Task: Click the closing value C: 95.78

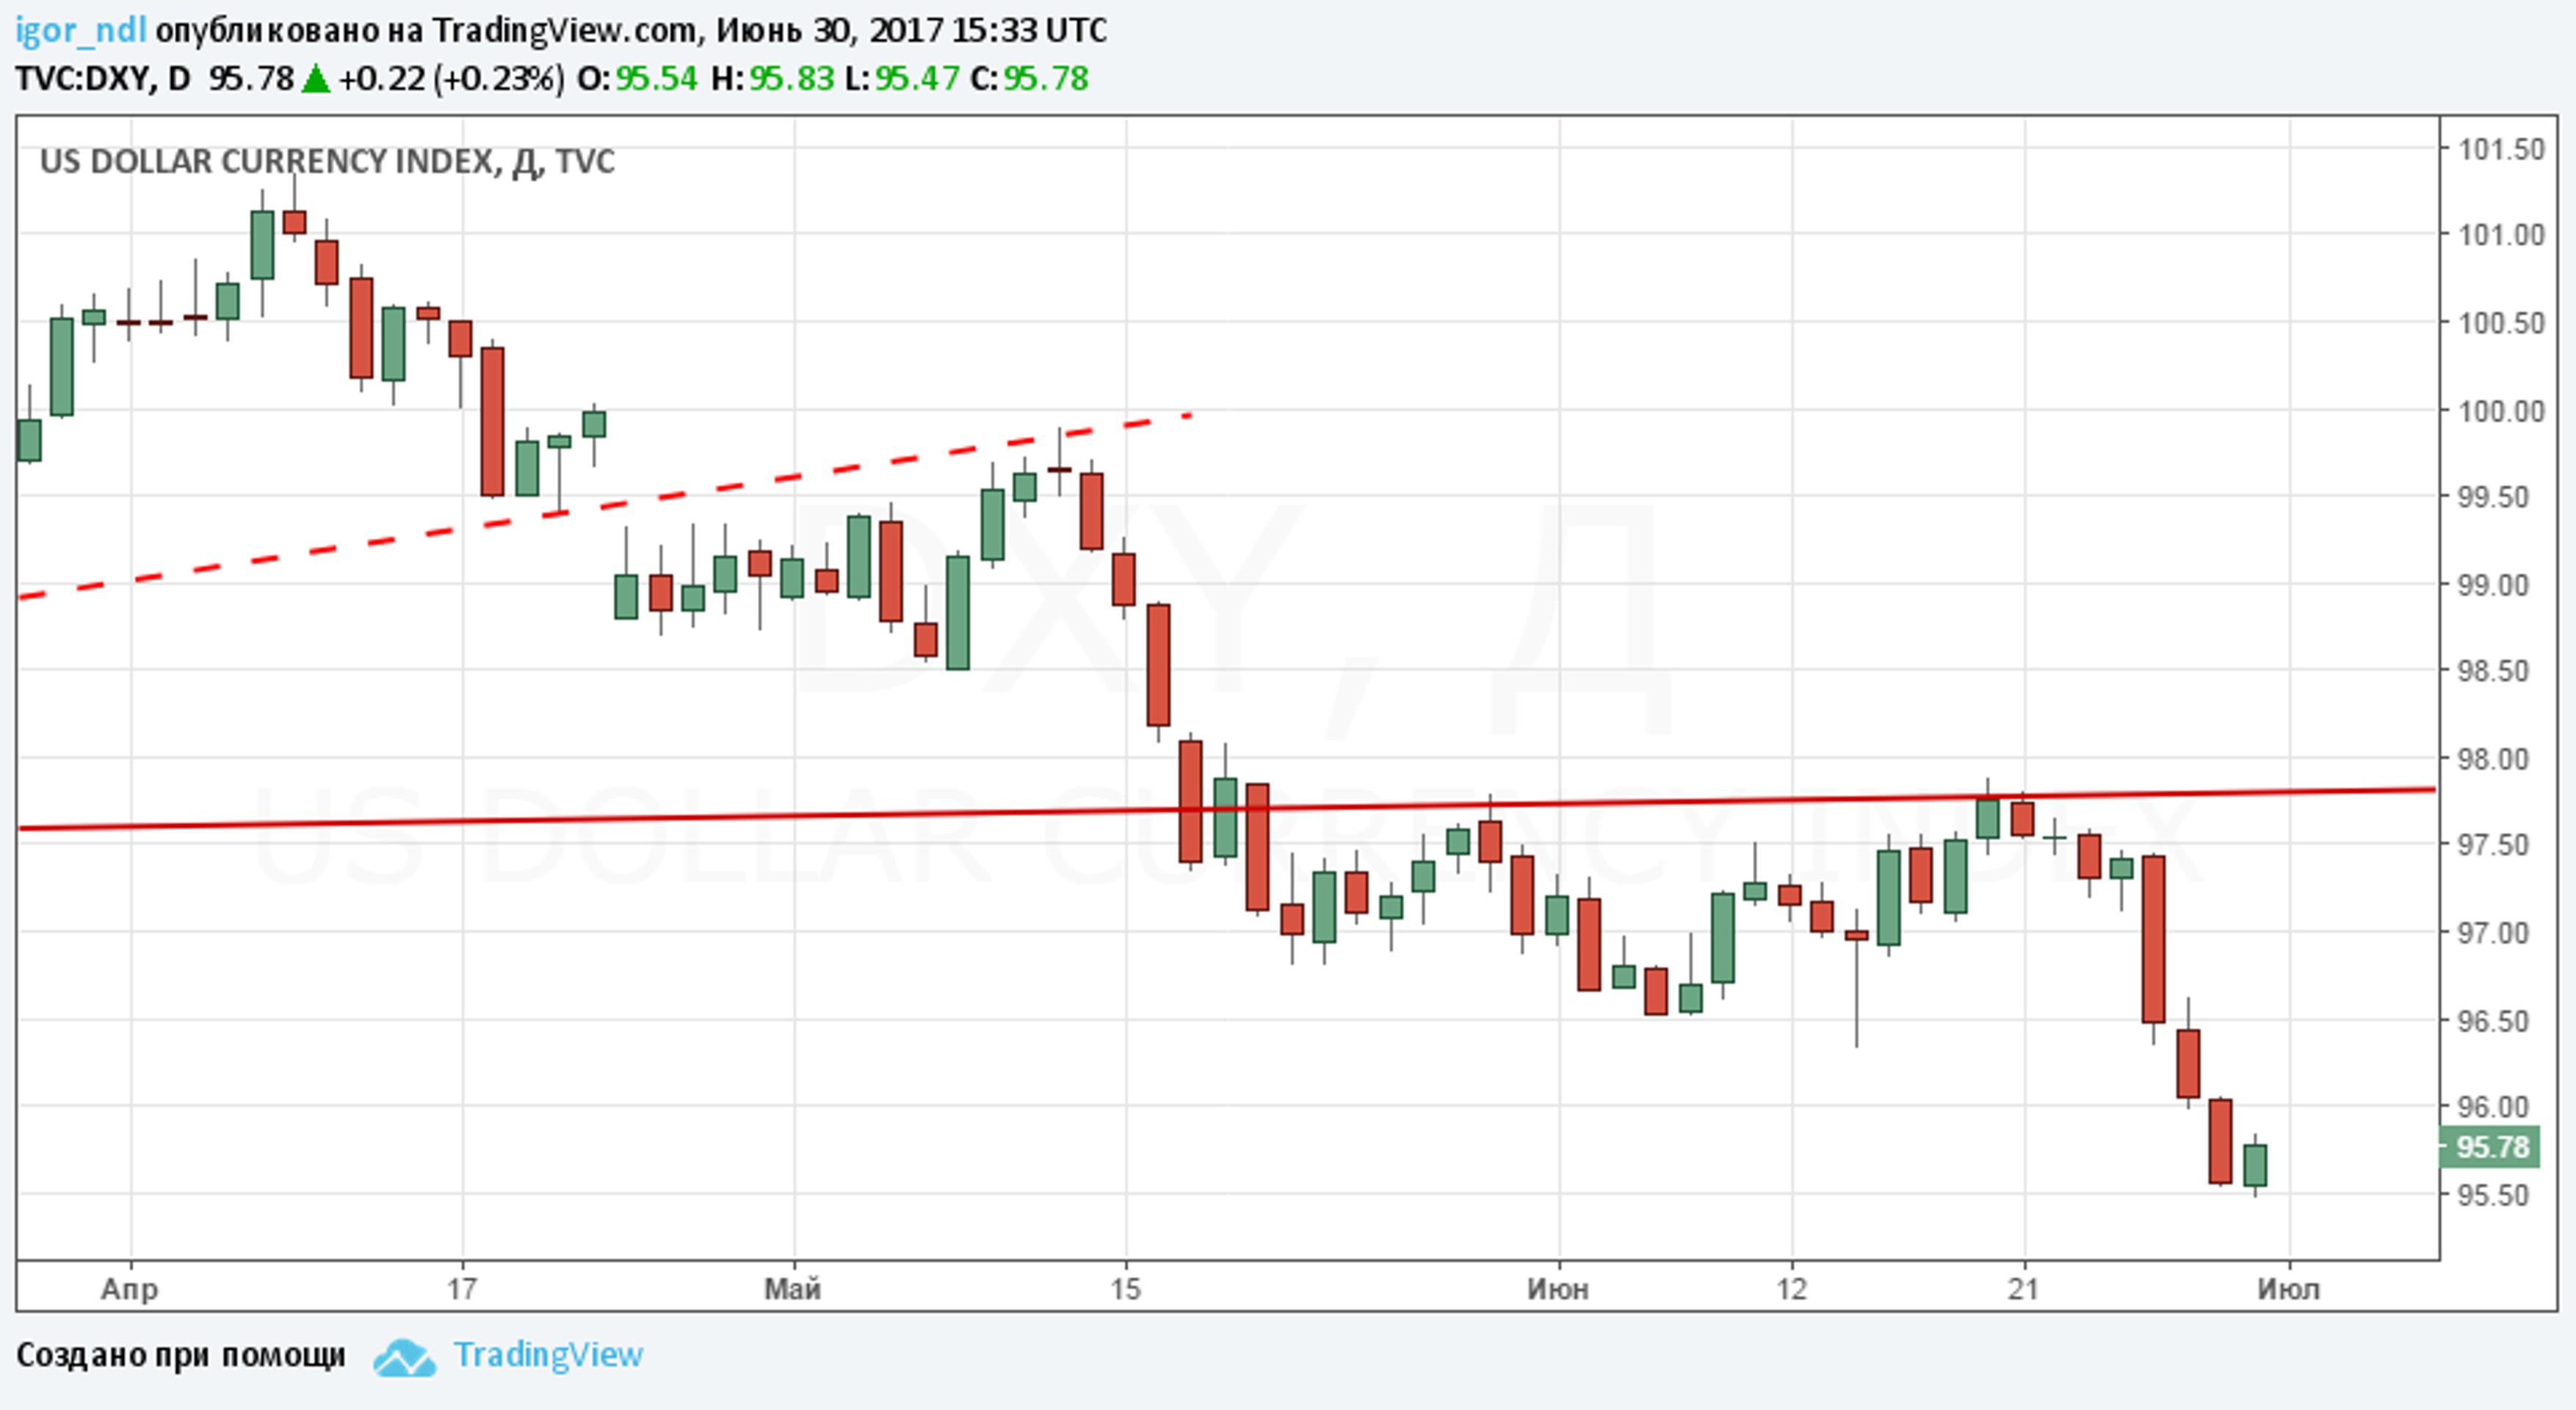Action: [1044, 78]
